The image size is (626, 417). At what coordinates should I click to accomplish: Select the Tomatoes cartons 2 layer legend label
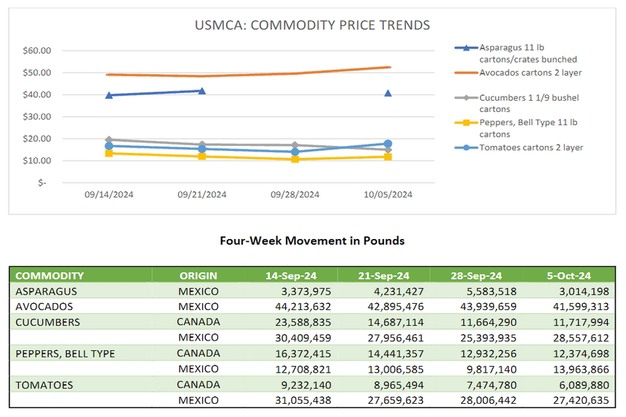[x=524, y=150]
